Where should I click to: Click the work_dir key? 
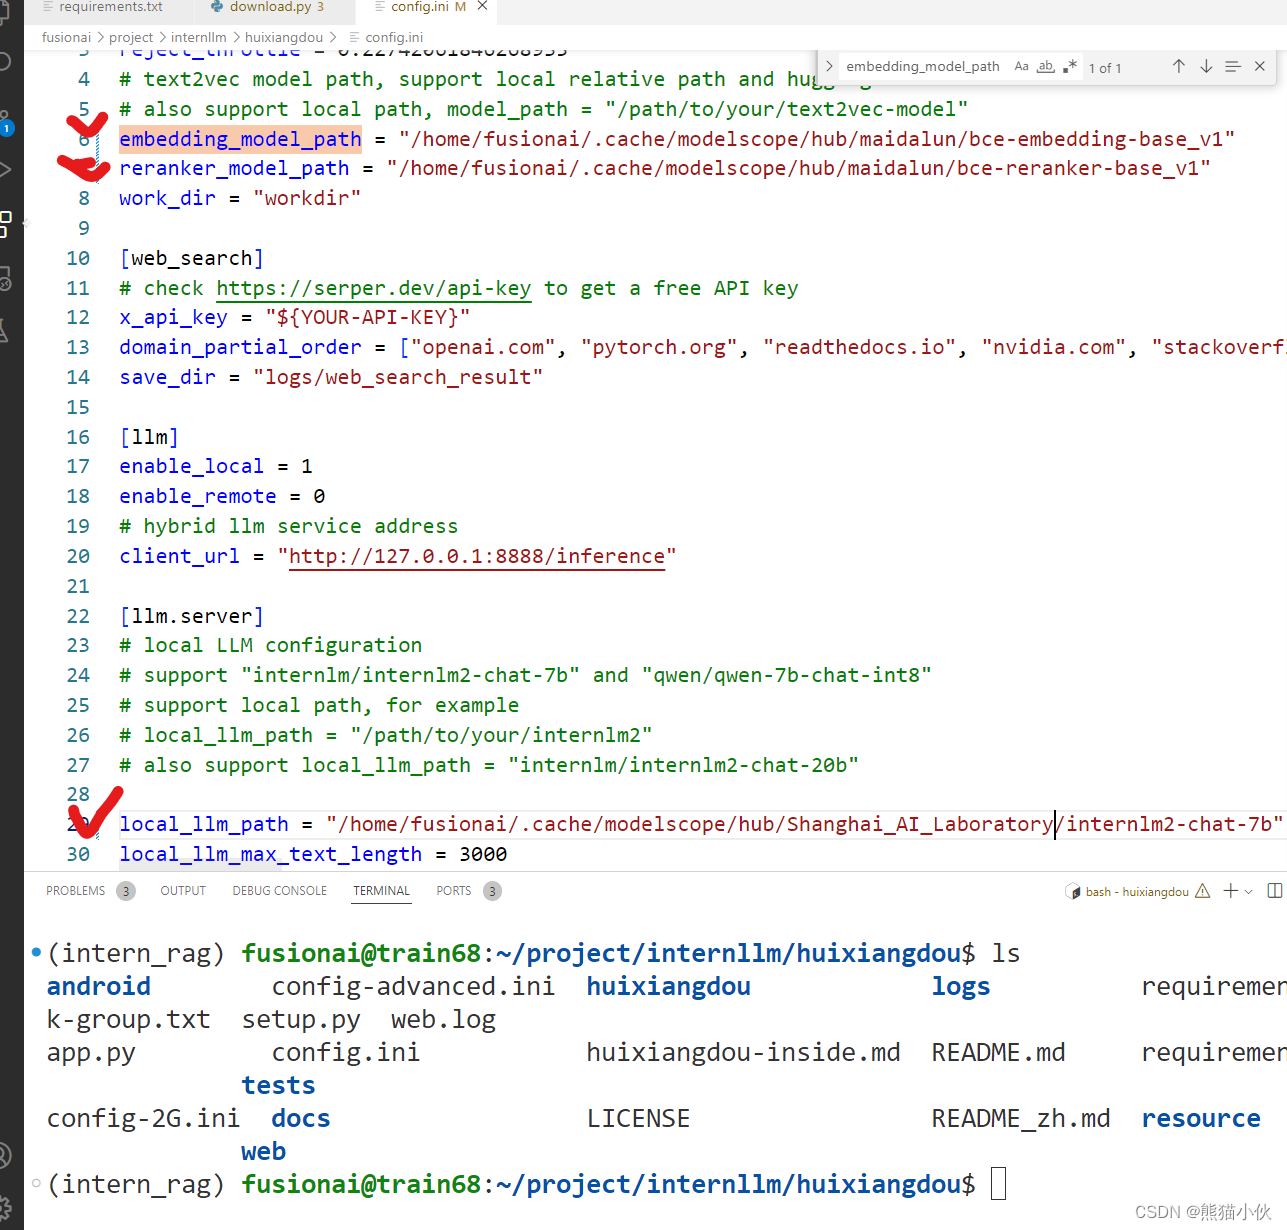coord(167,198)
